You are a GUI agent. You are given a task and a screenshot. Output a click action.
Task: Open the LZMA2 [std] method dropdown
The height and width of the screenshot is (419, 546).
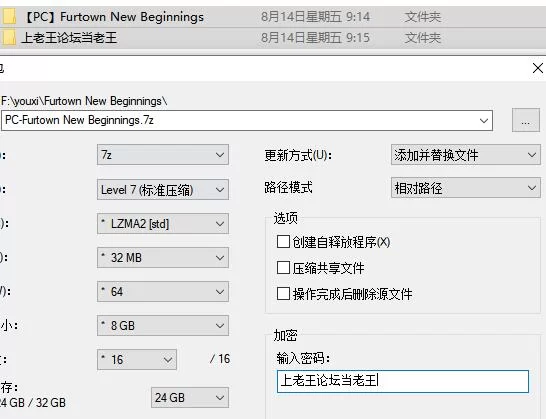click(x=163, y=224)
